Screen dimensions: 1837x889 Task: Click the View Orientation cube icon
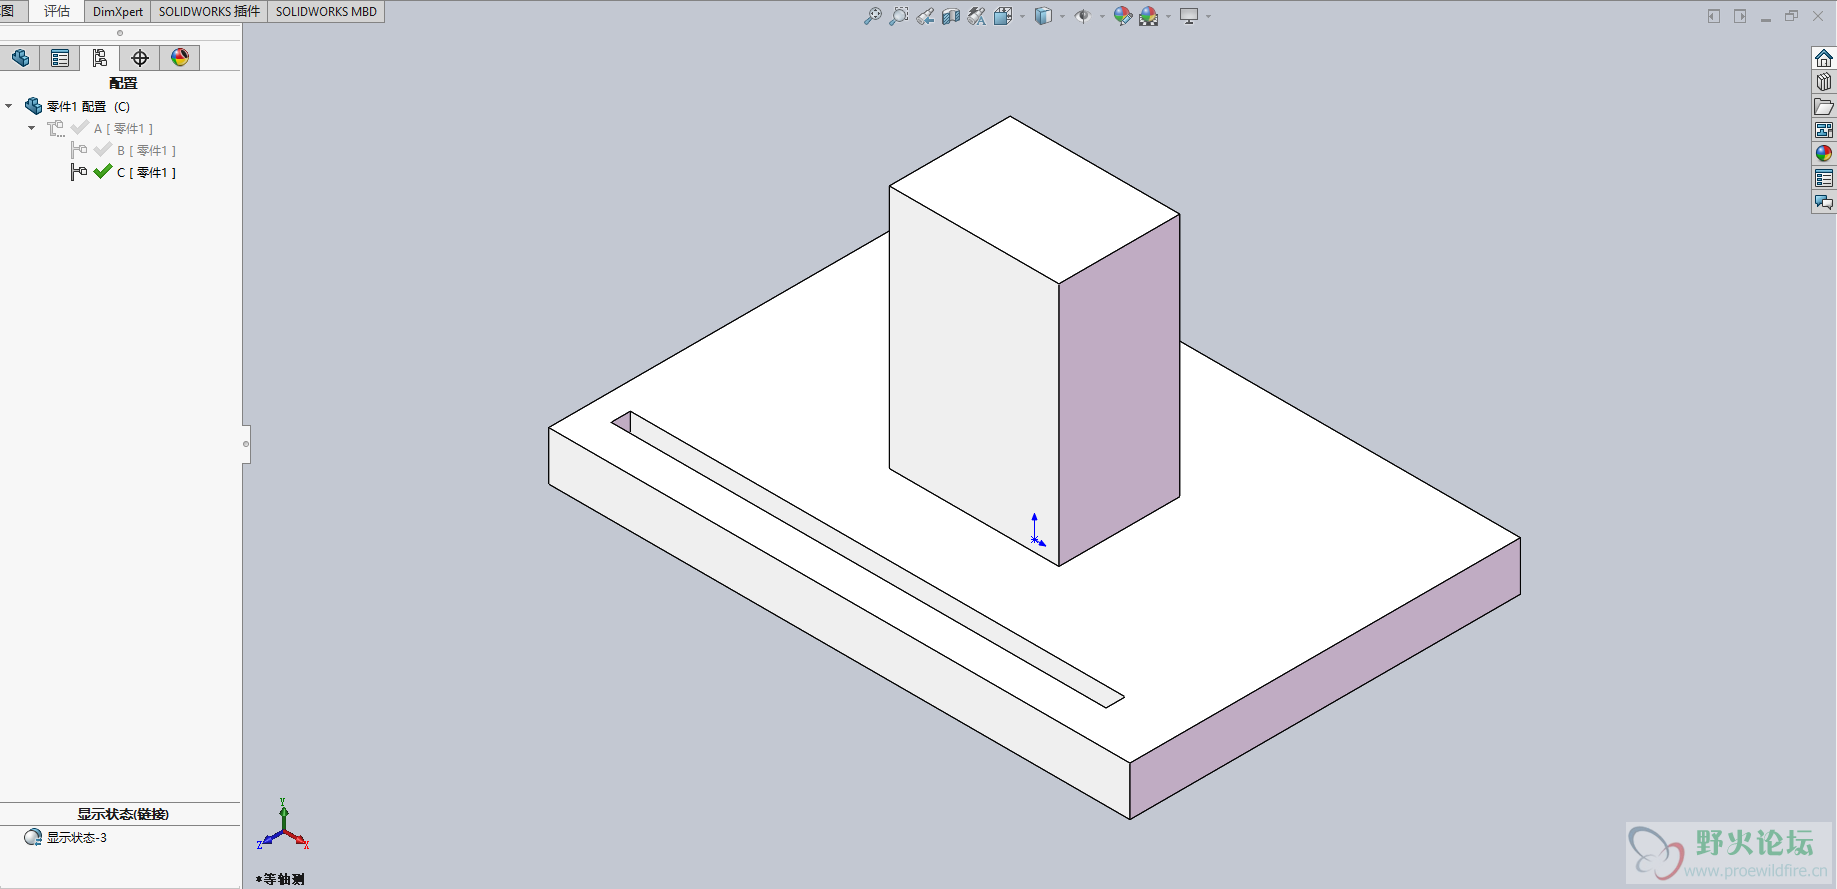click(1003, 16)
